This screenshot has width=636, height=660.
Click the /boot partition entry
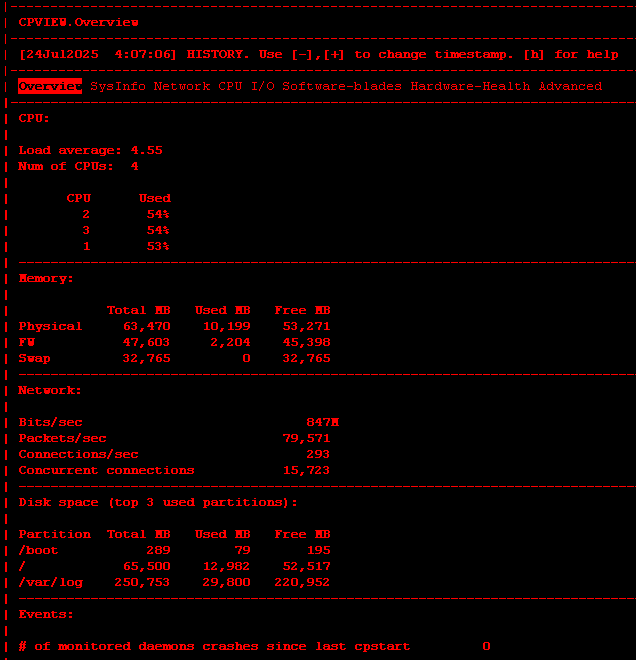coord(38,550)
